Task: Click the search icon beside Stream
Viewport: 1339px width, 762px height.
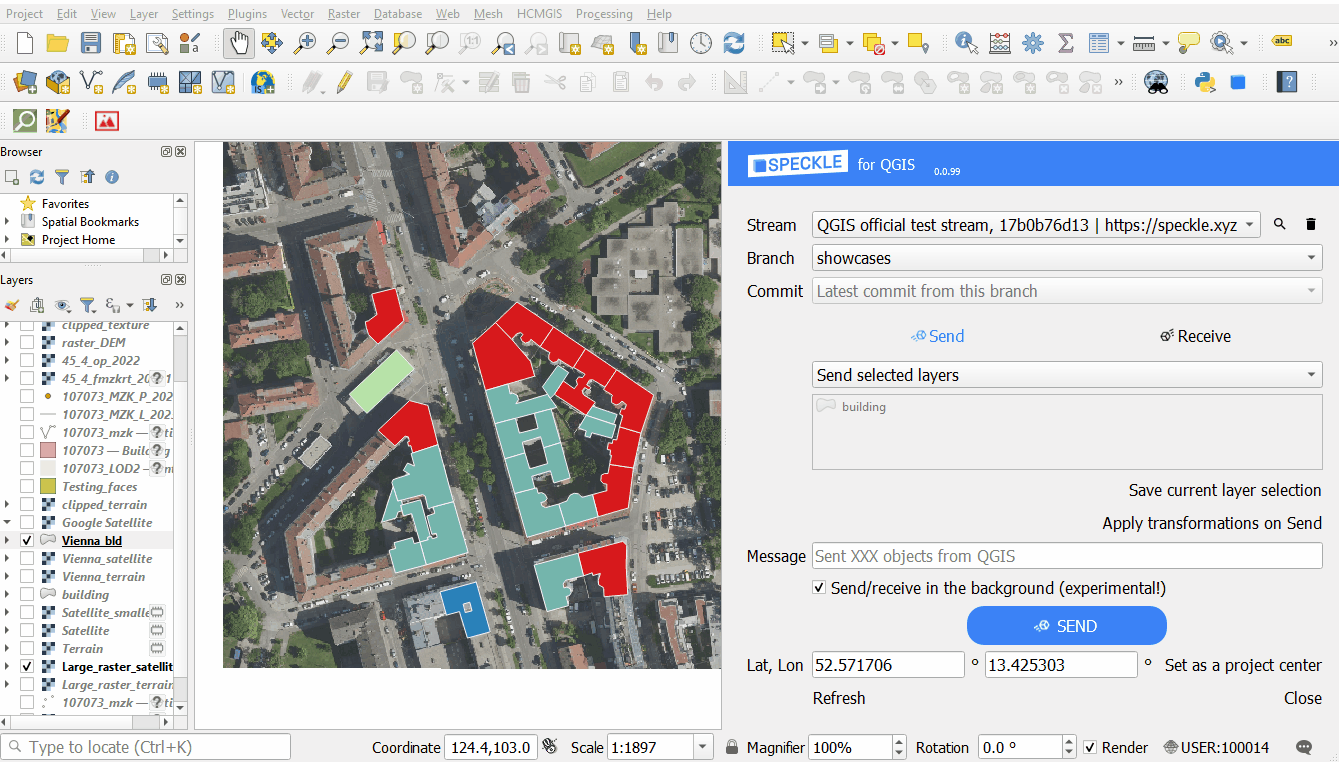Action: point(1280,225)
